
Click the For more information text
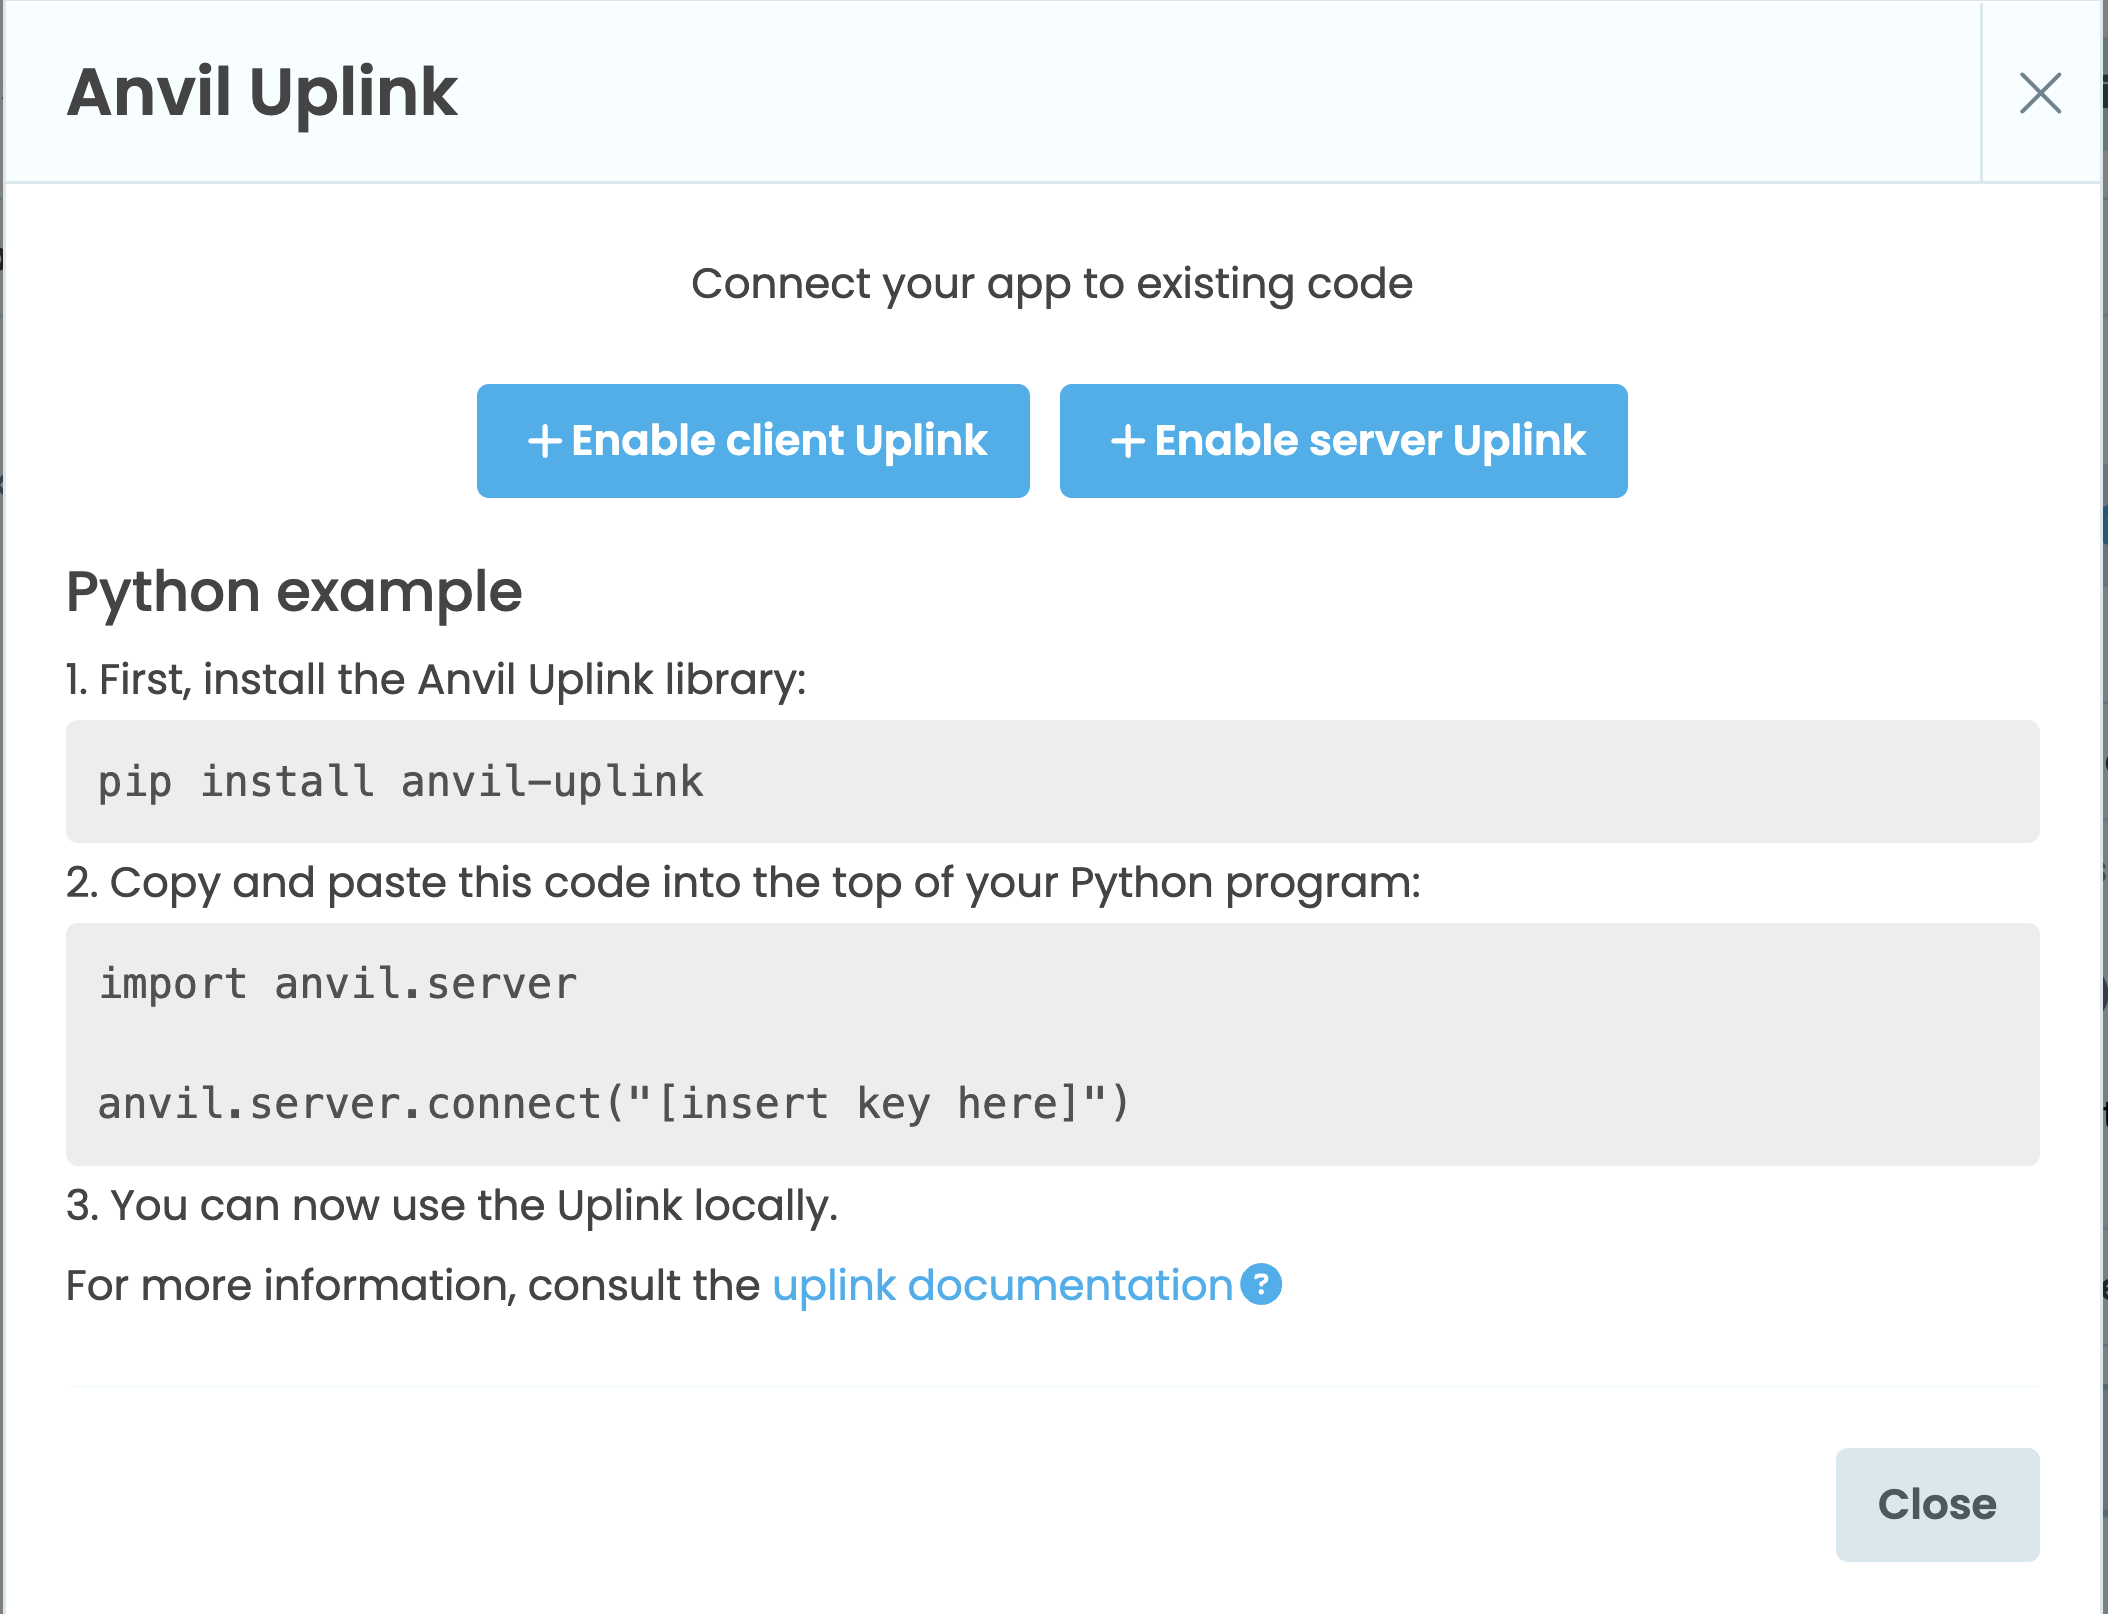coord(416,1286)
